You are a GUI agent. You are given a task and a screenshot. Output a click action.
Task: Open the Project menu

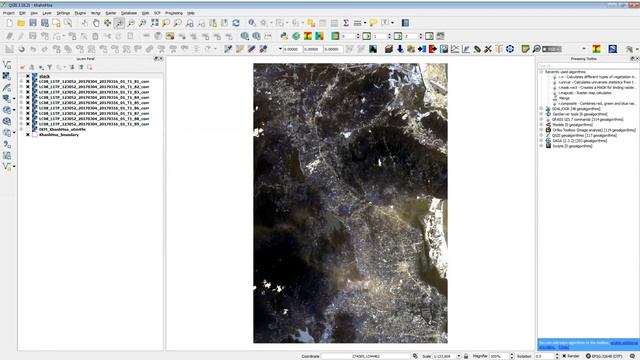click(x=9, y=13)
